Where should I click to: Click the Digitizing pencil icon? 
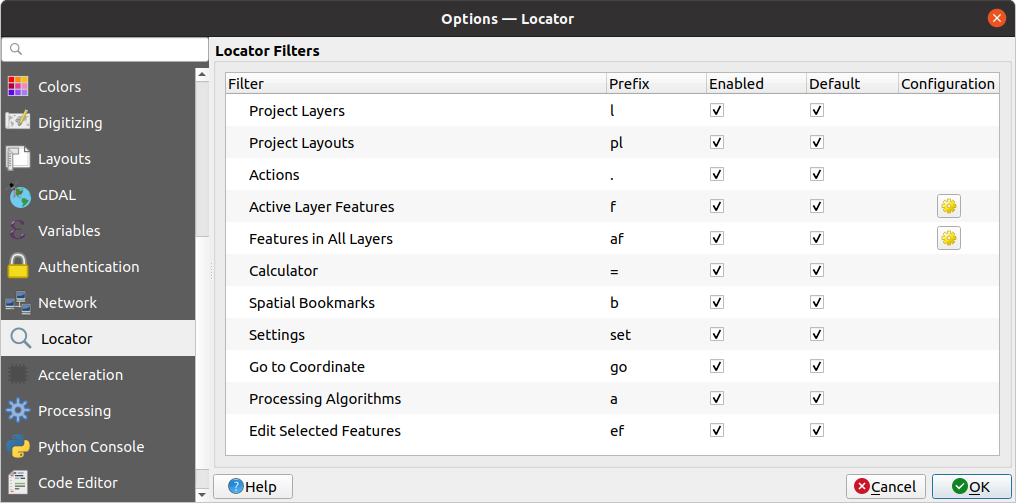(18, 123)
